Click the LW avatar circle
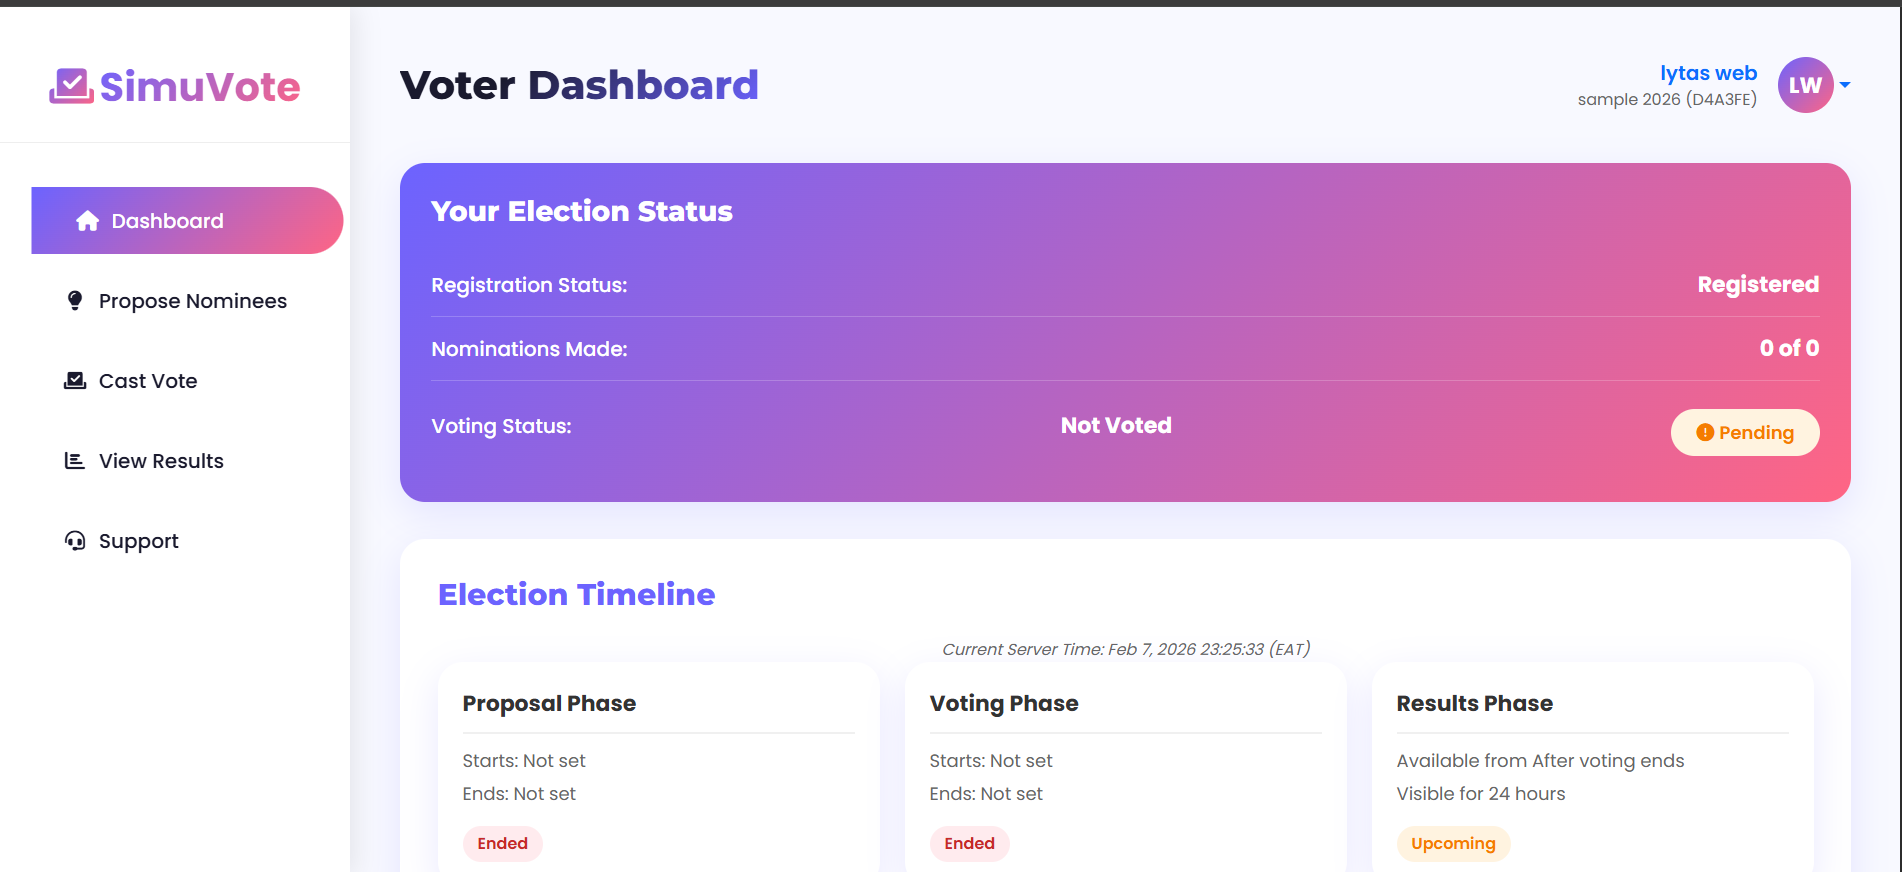1902x872 pixels. [1804, 85]
